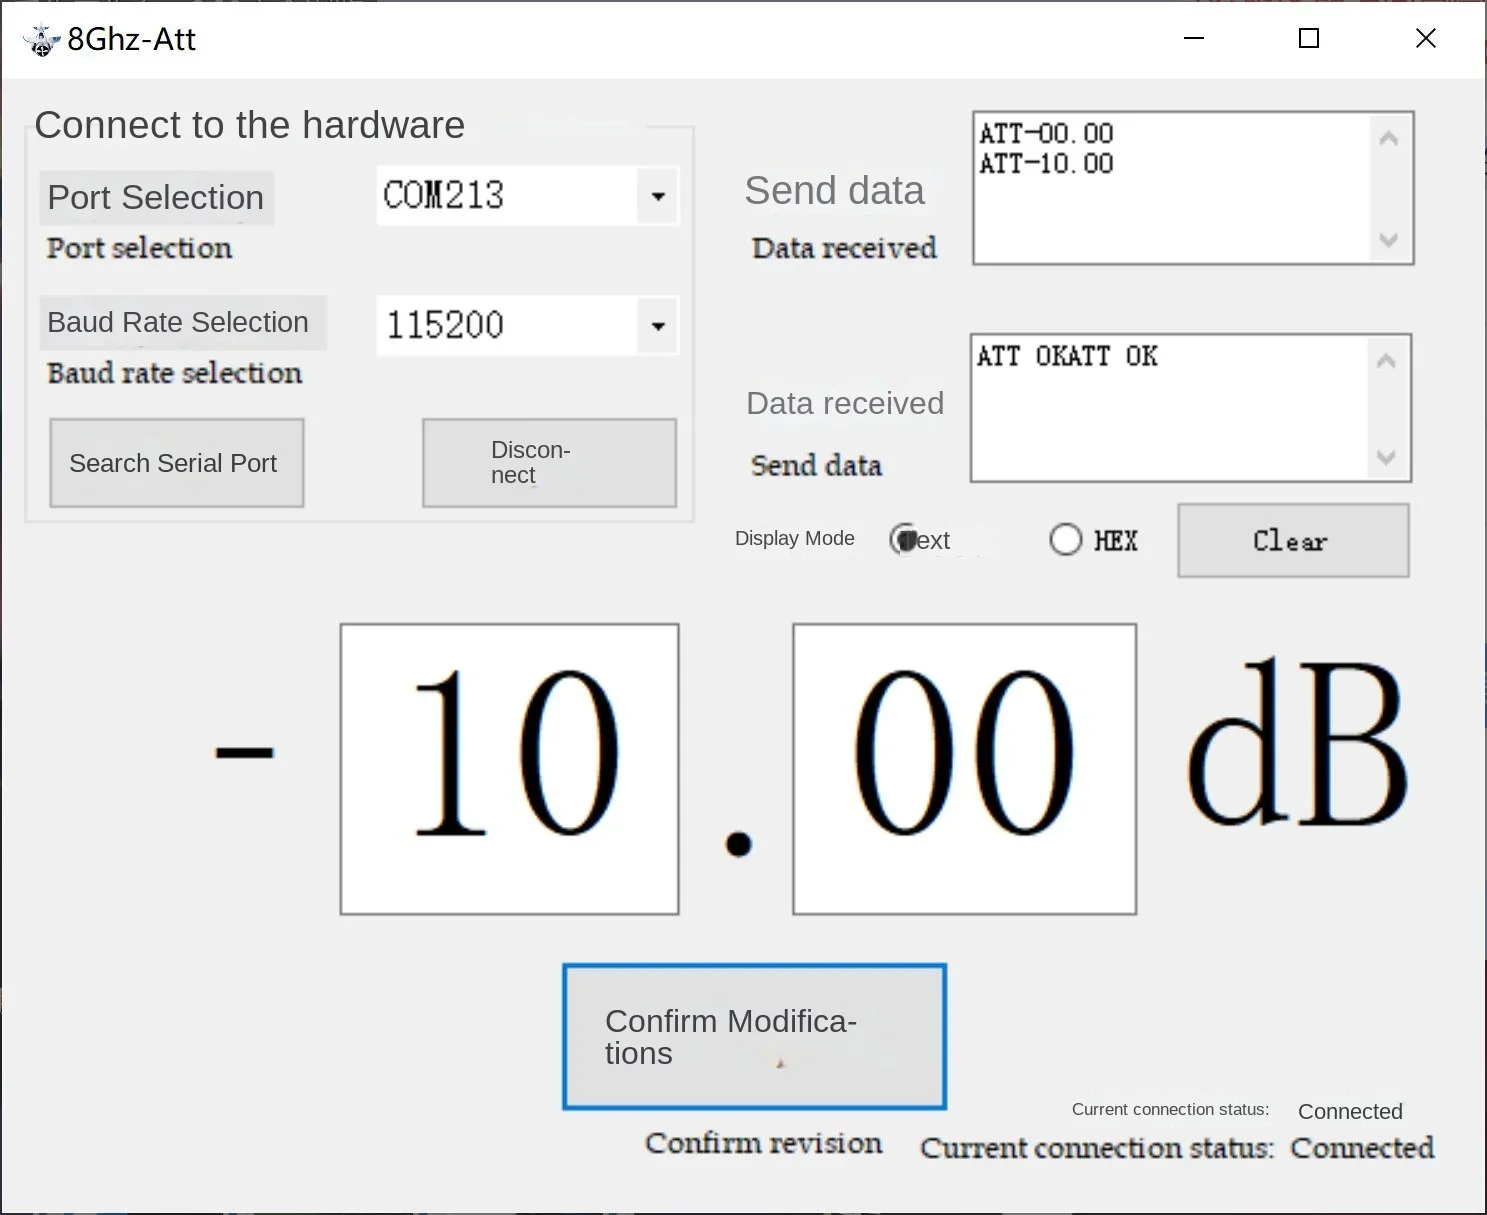Screen dimensions: 1487x1215
Task: Click the 'Connected' status text in small font
Action: coord(1350,1111)
